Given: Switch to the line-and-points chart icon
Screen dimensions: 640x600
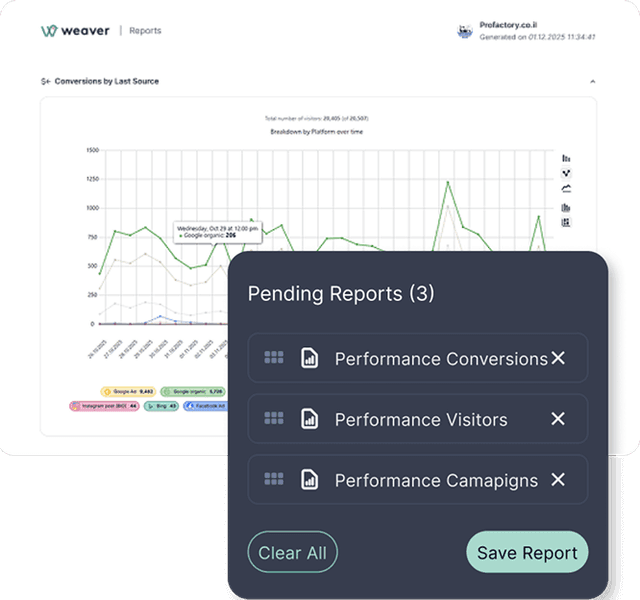Looking at the screenshot, I should [x=566, y=173].
